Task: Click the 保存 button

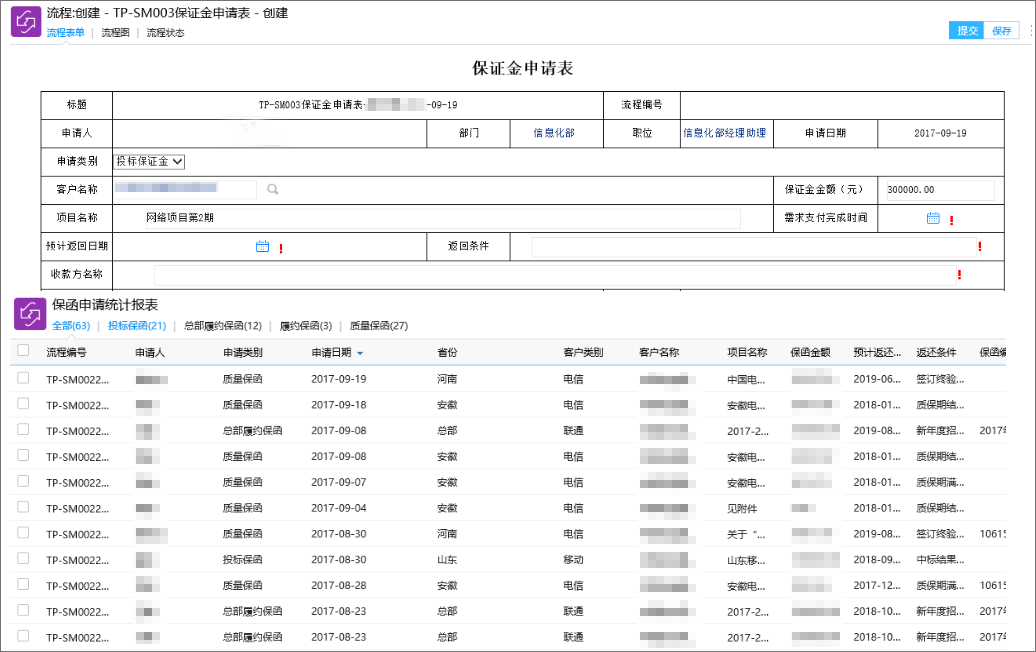Action: [1001, 30]
